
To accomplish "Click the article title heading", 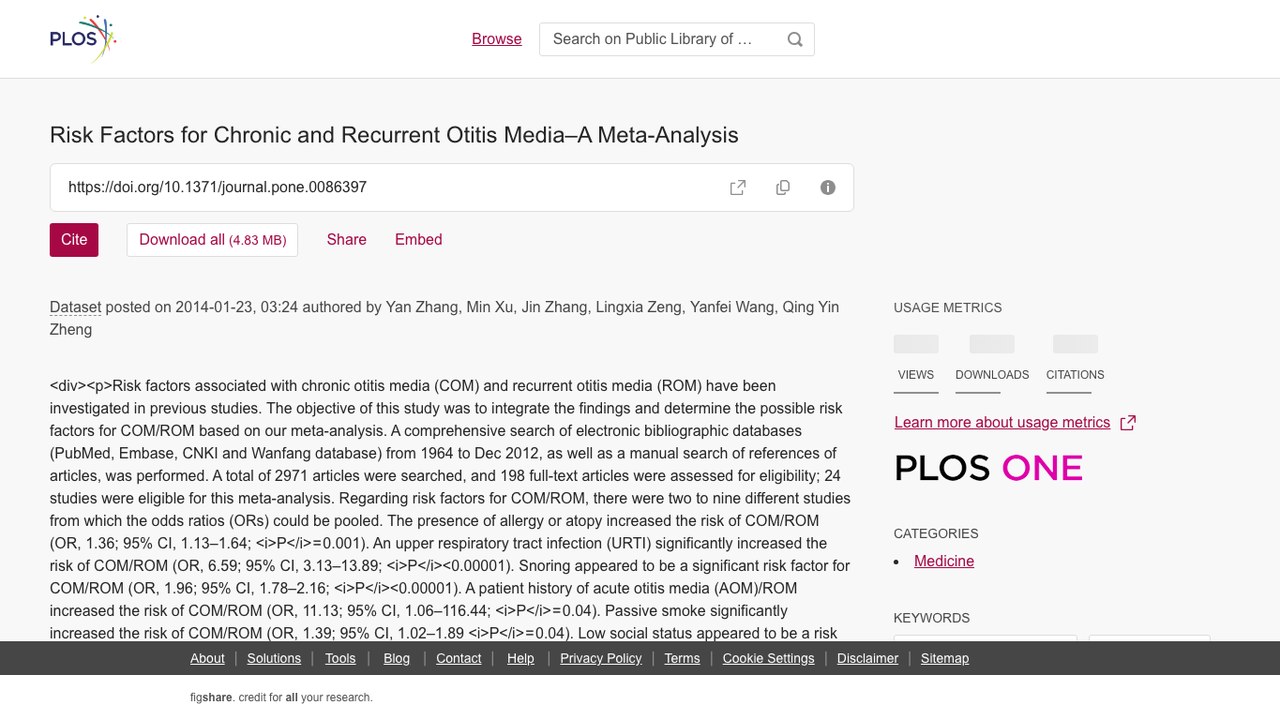I will (394, 135).
